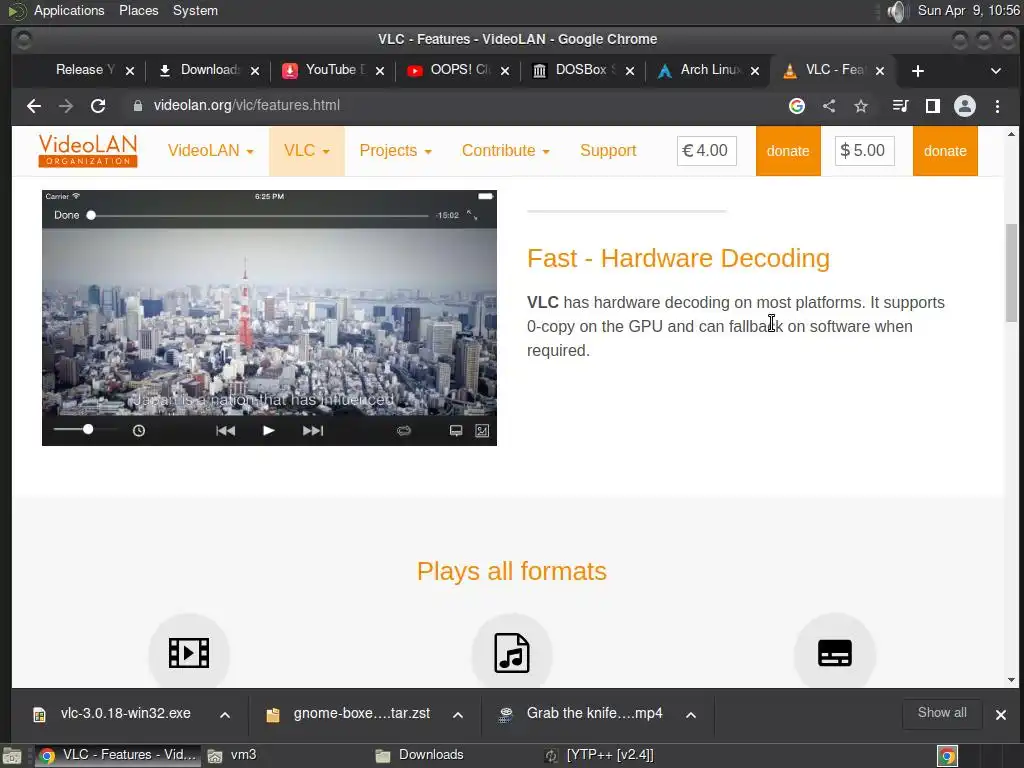
Task: Share this page via share icon
Action: click(829, 106)
